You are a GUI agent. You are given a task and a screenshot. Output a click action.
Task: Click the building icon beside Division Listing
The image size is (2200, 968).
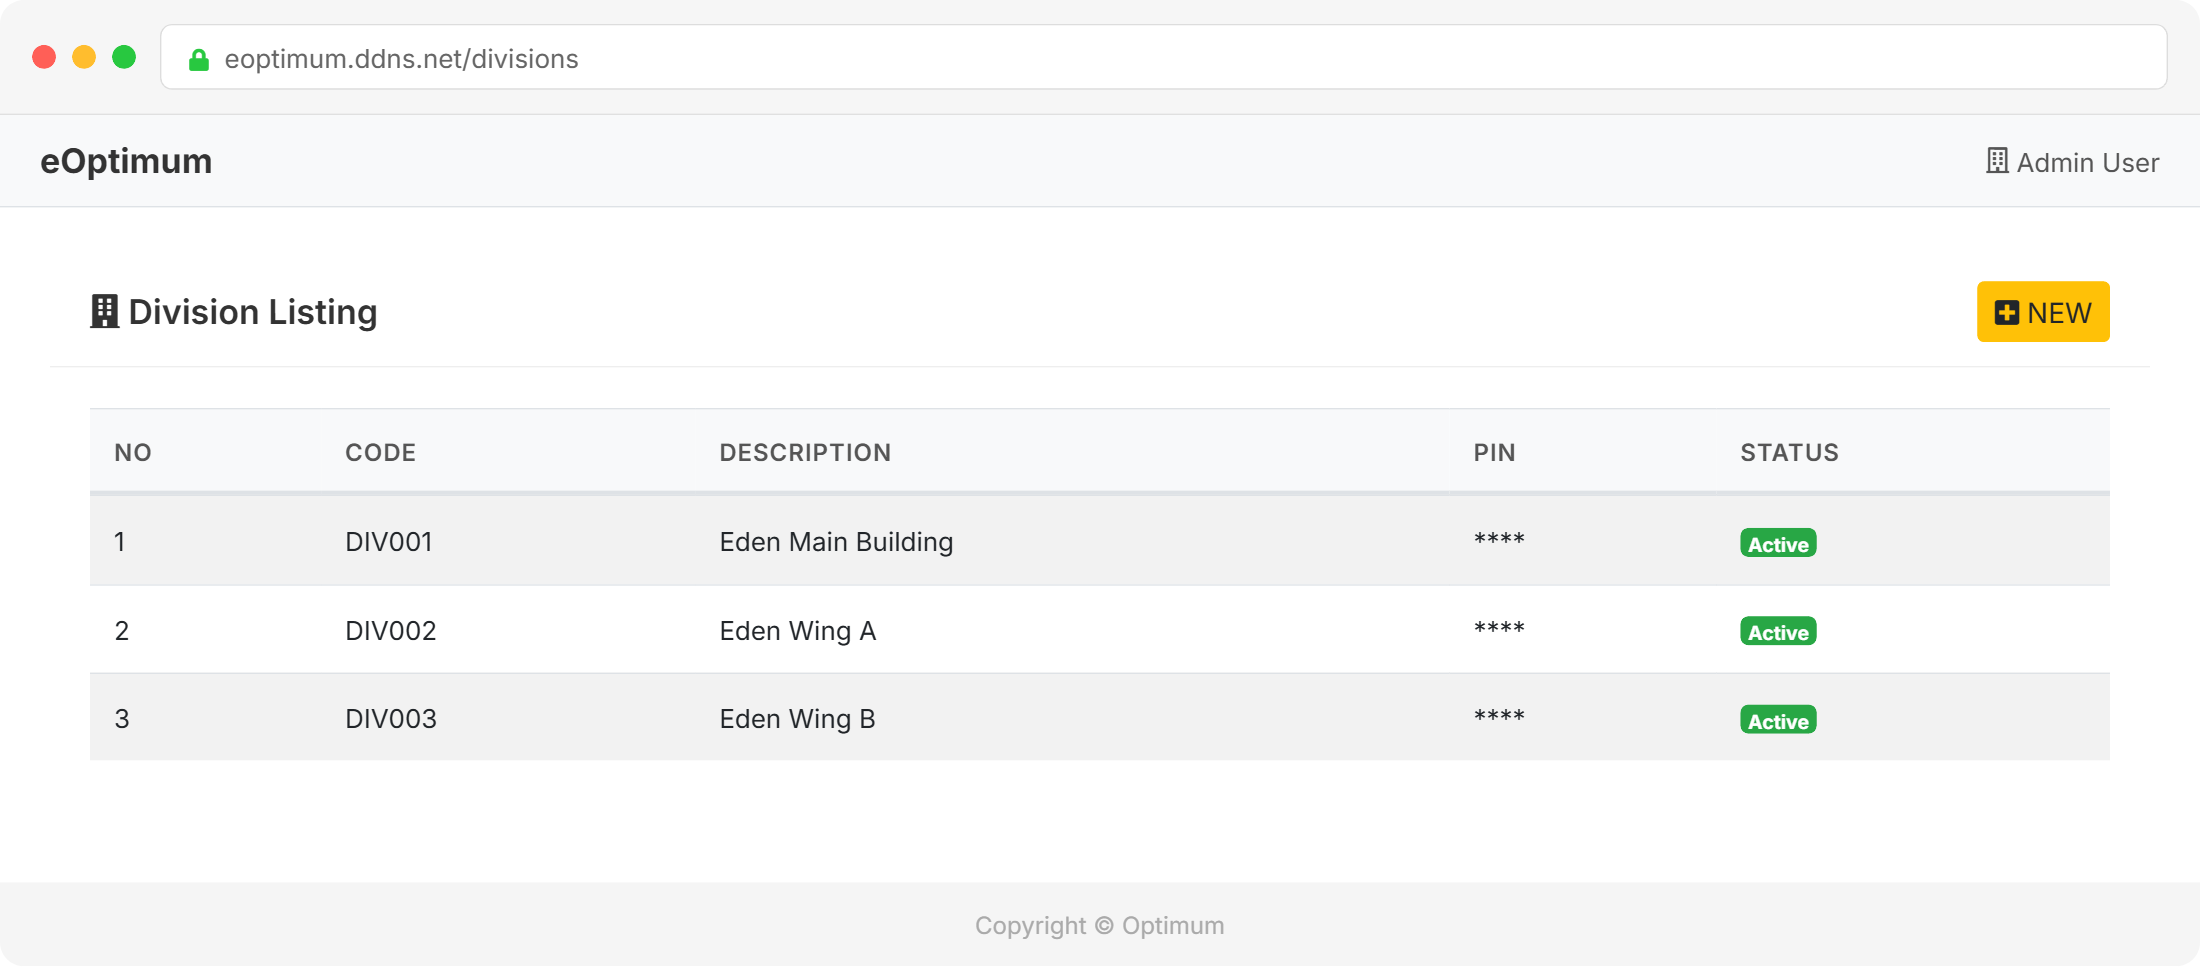click(x=104, y=312)
